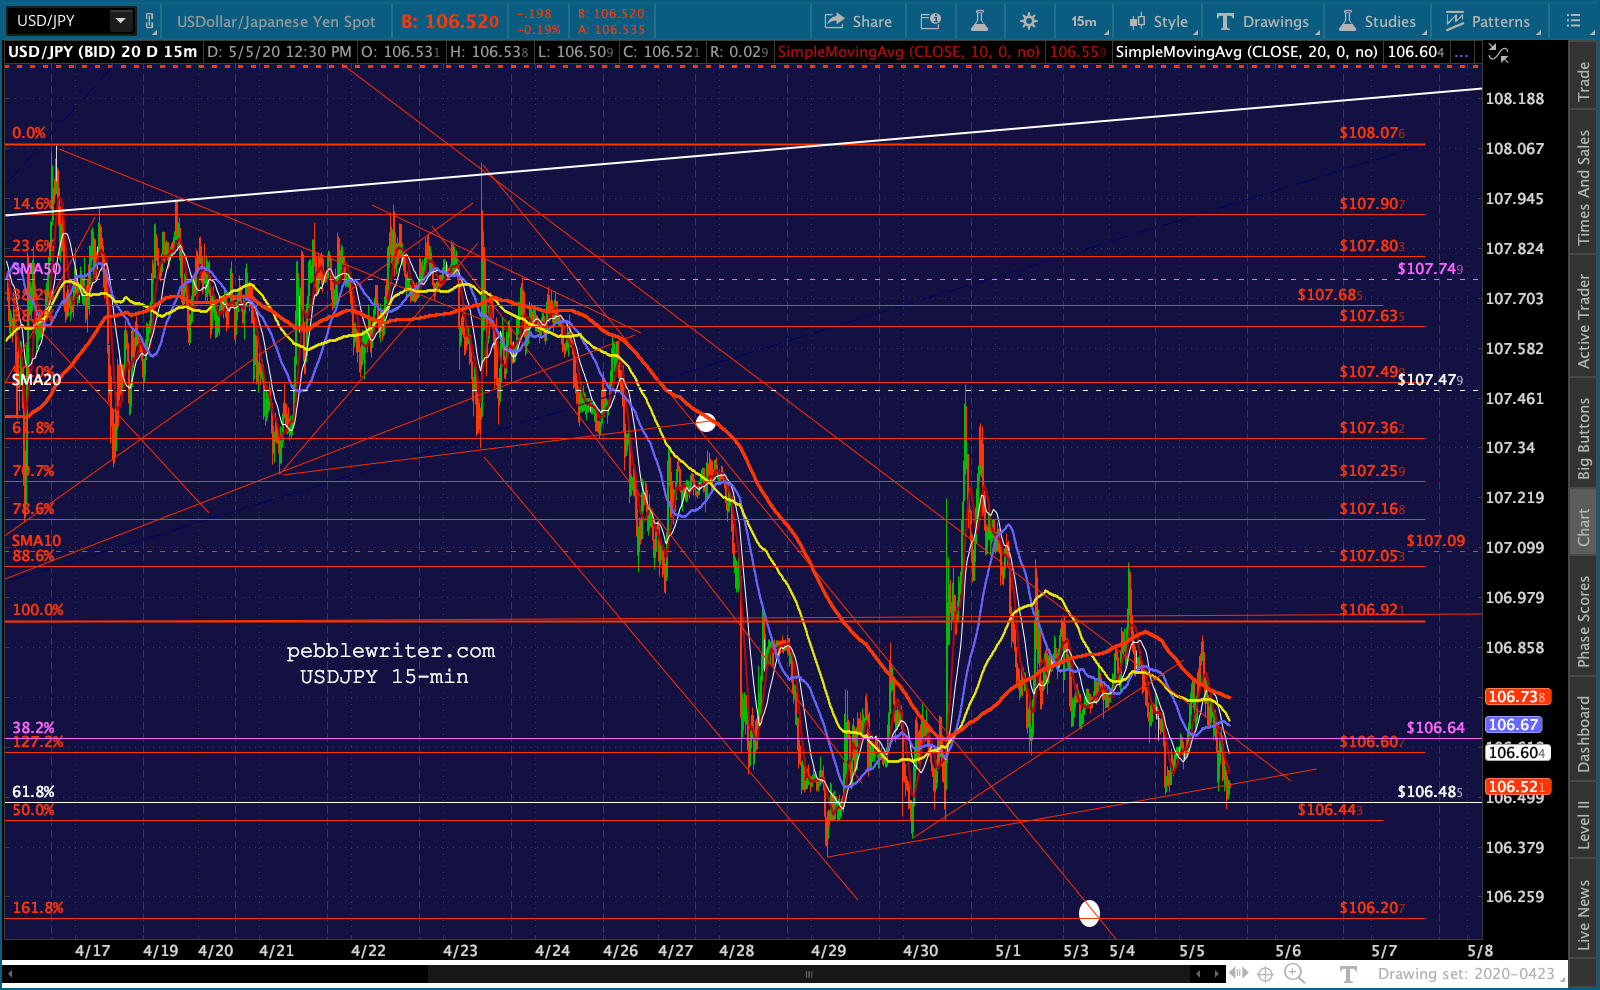Click the bottom text drawing T icon

[1348, 974]
